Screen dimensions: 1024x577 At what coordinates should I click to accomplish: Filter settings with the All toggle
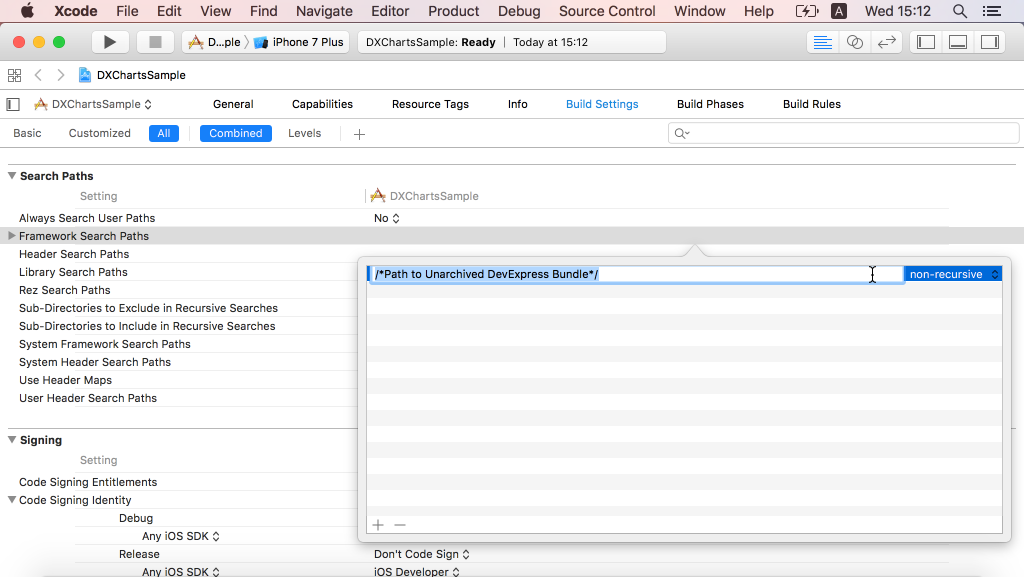[163, 132]
